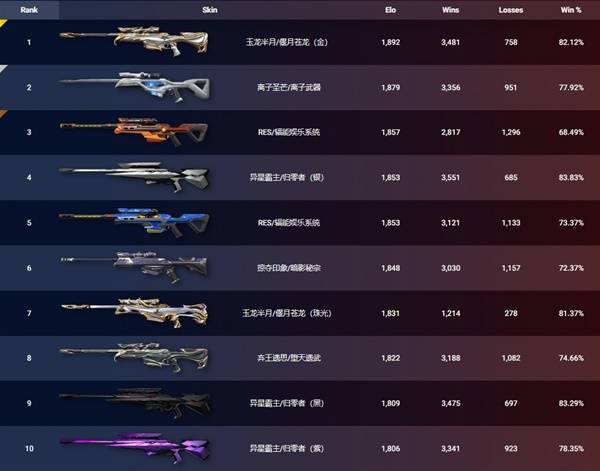Open the dark purple rank 6 sniper image

[x=134, y=267]
